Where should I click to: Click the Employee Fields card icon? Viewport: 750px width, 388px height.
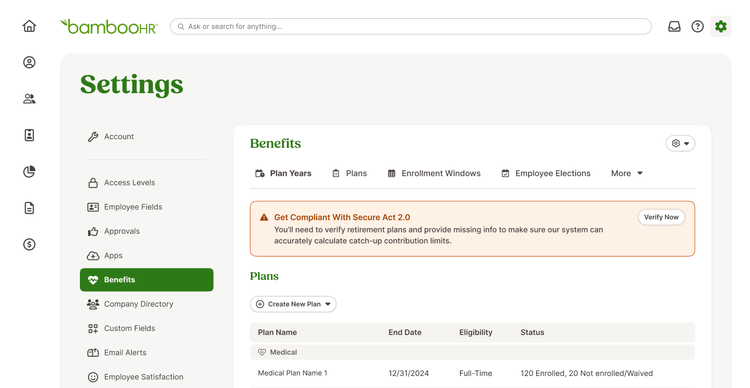93,207
